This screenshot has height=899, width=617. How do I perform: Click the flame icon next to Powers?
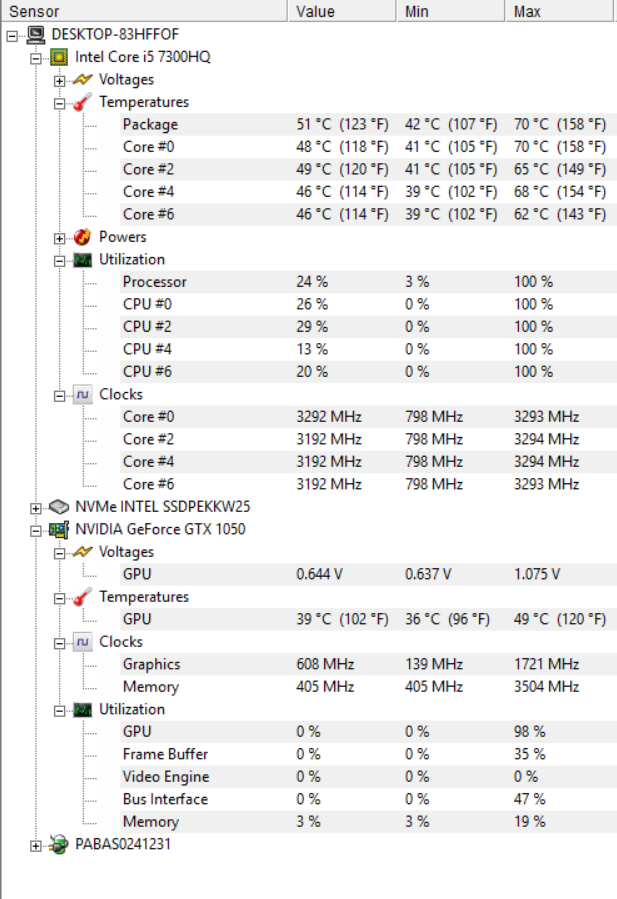[x=82, y=237]
